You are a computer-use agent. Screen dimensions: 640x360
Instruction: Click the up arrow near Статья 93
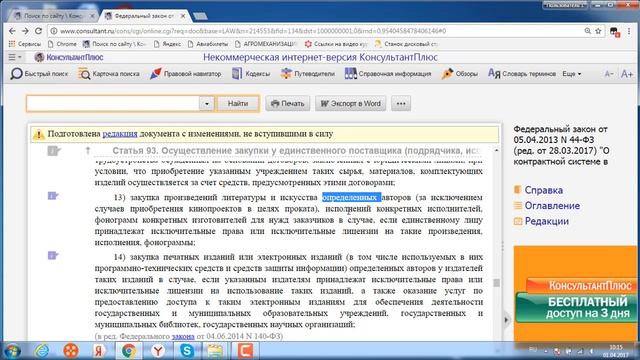point(87,151)
